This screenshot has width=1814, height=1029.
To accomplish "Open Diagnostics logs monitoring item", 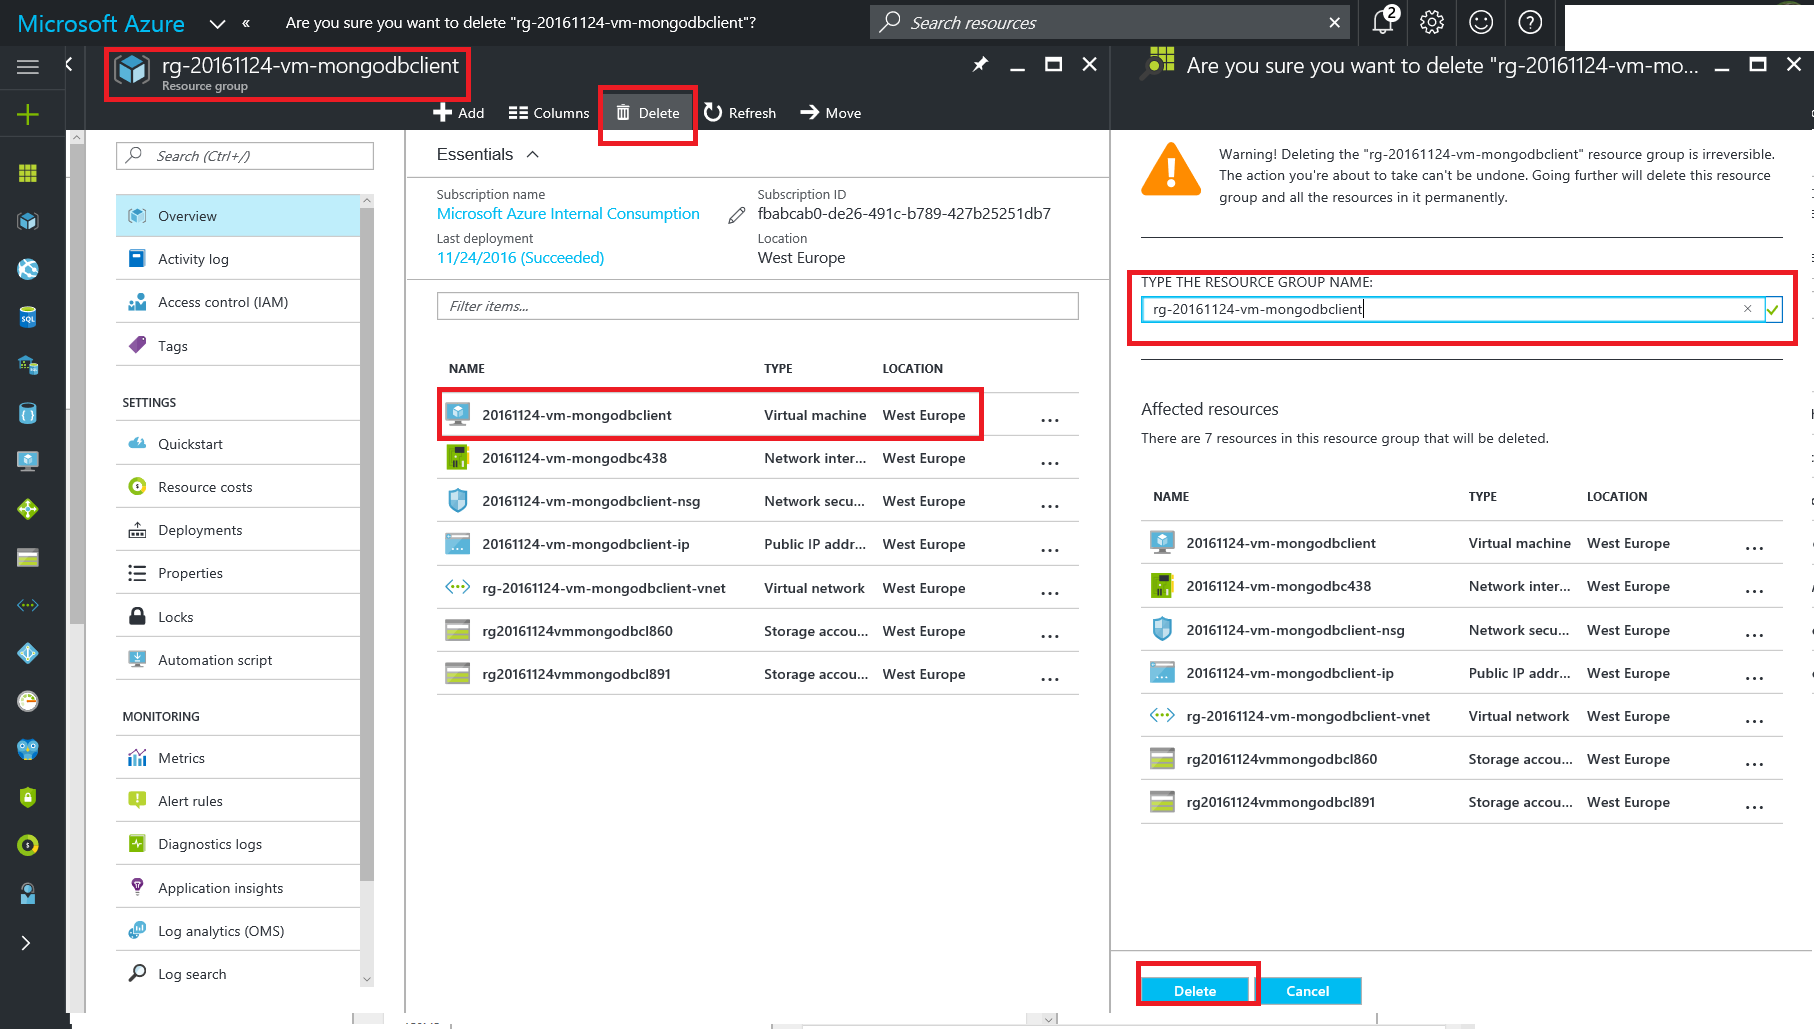I will click(238, 844).
